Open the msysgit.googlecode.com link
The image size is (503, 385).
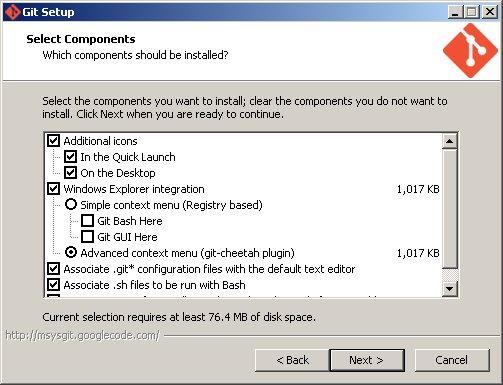83,335
